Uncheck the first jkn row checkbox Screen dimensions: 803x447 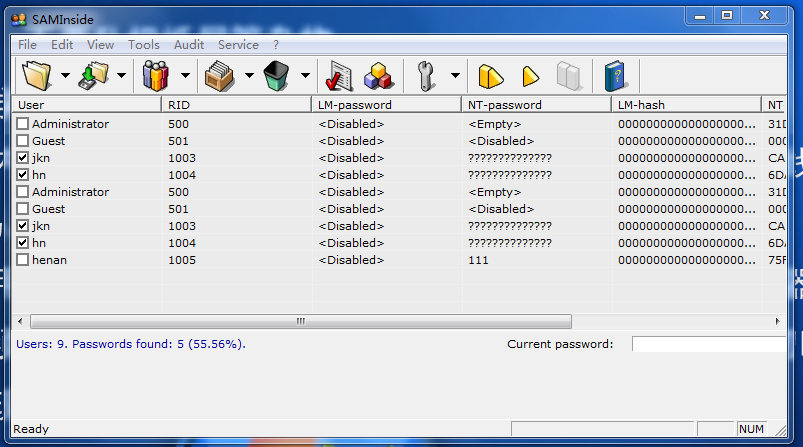coord(23,158)
